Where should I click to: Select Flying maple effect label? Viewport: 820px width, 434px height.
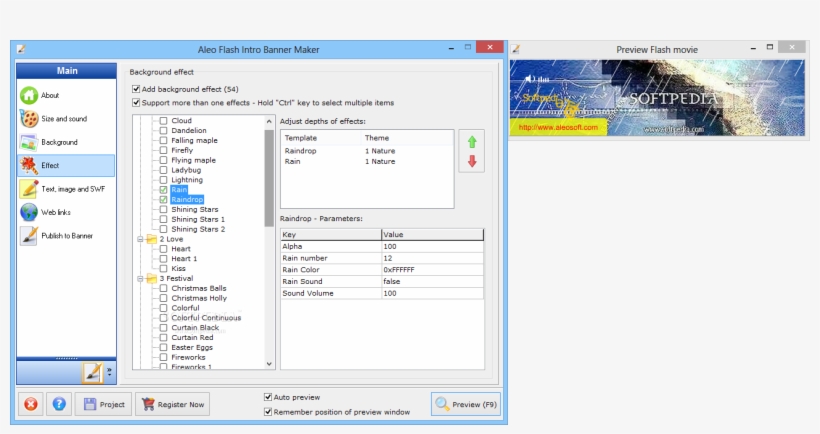[x=193, y=160]
